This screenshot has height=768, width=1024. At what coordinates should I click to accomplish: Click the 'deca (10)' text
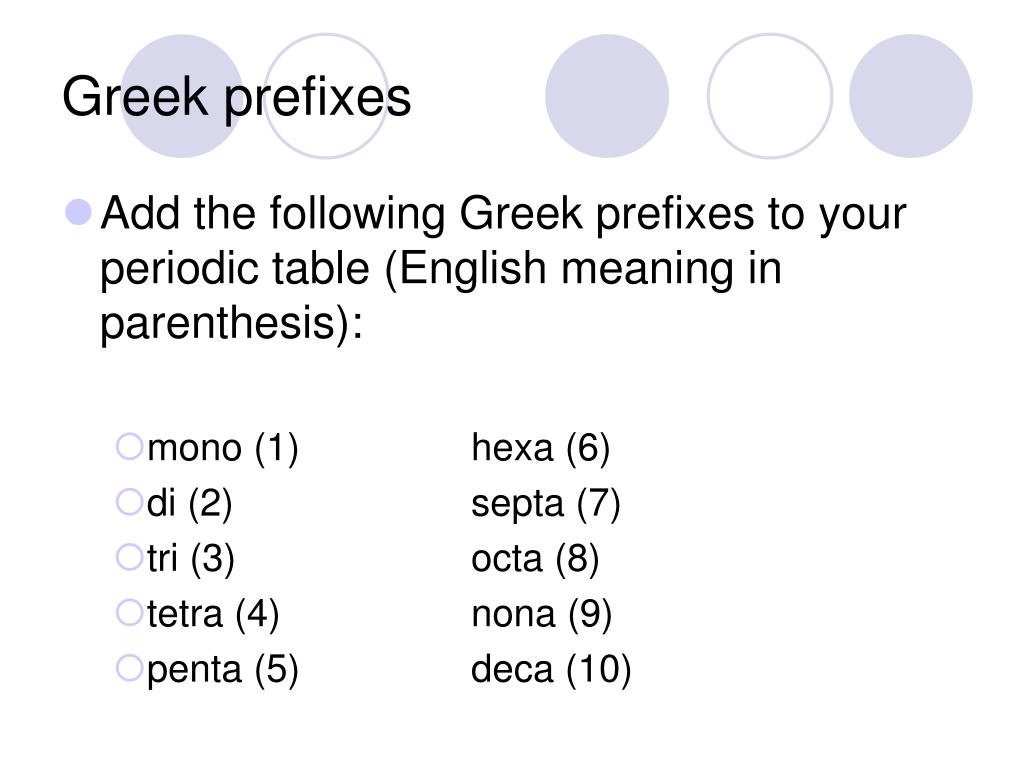pos(551,669)
